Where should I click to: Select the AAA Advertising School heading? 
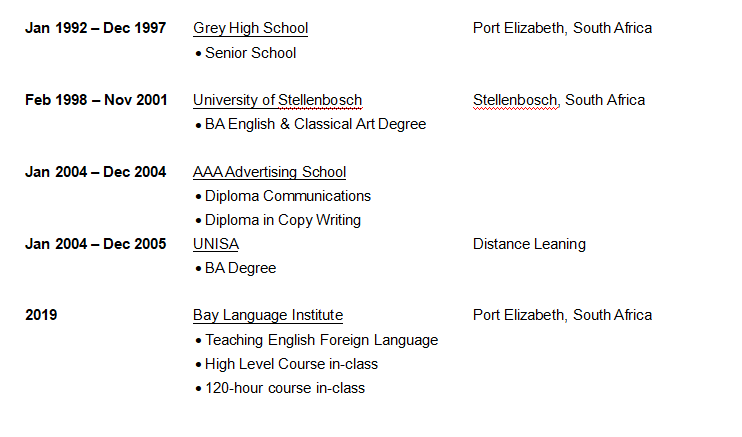click(x=269, y=172)
